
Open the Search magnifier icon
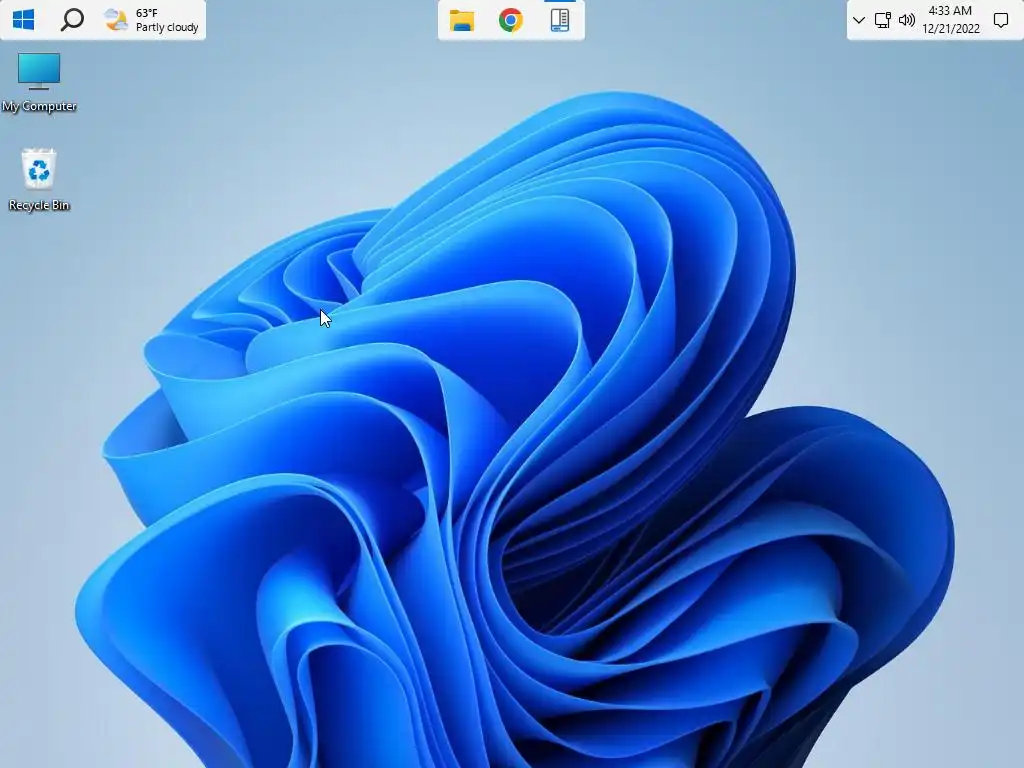72,20
